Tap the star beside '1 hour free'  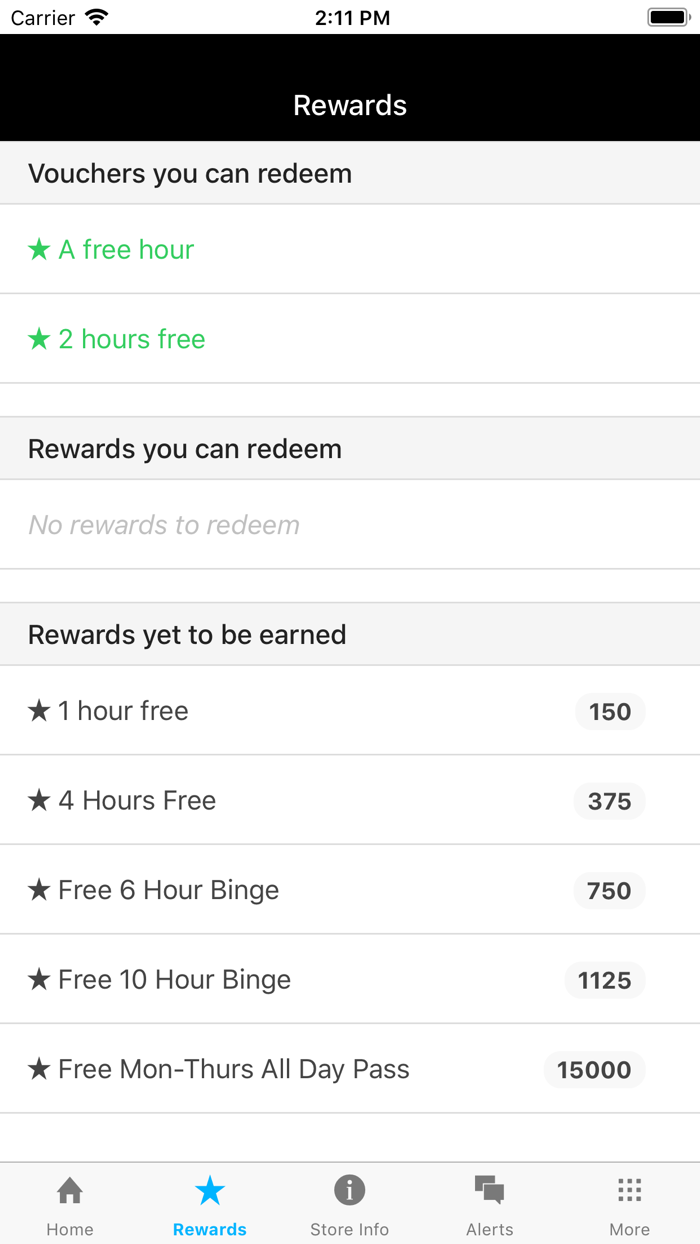38,710
